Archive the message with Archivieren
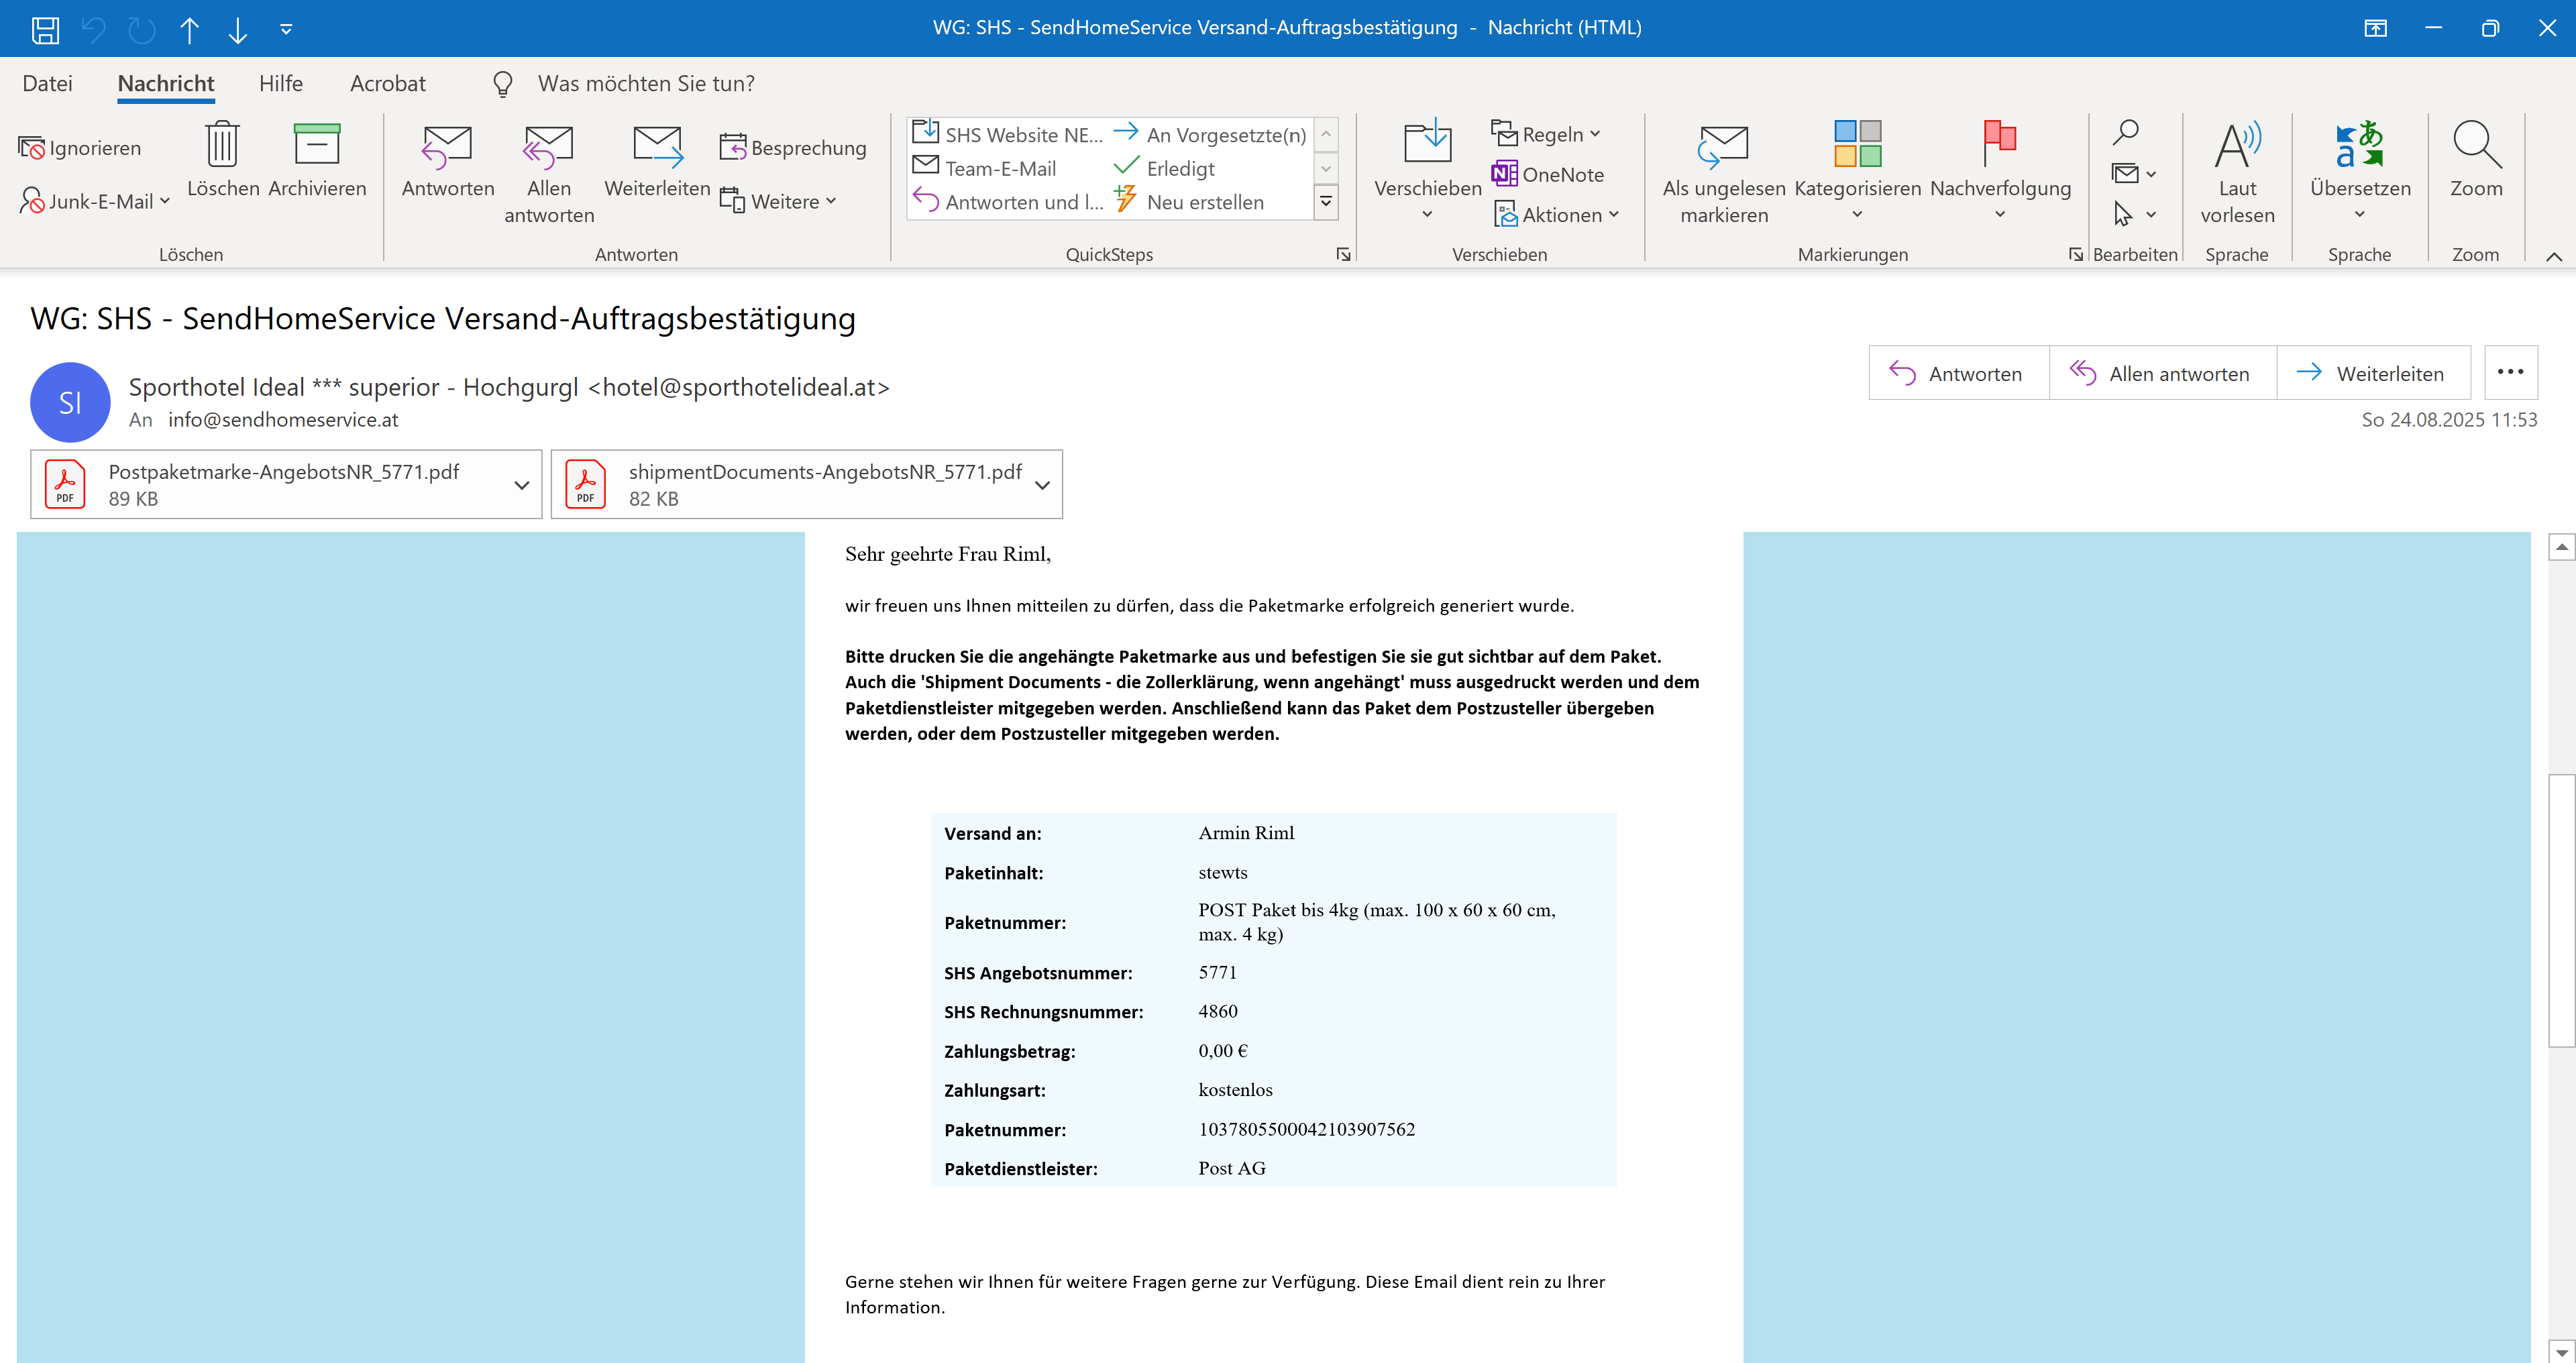The image size is (2576, 1363). coord(317,160)
